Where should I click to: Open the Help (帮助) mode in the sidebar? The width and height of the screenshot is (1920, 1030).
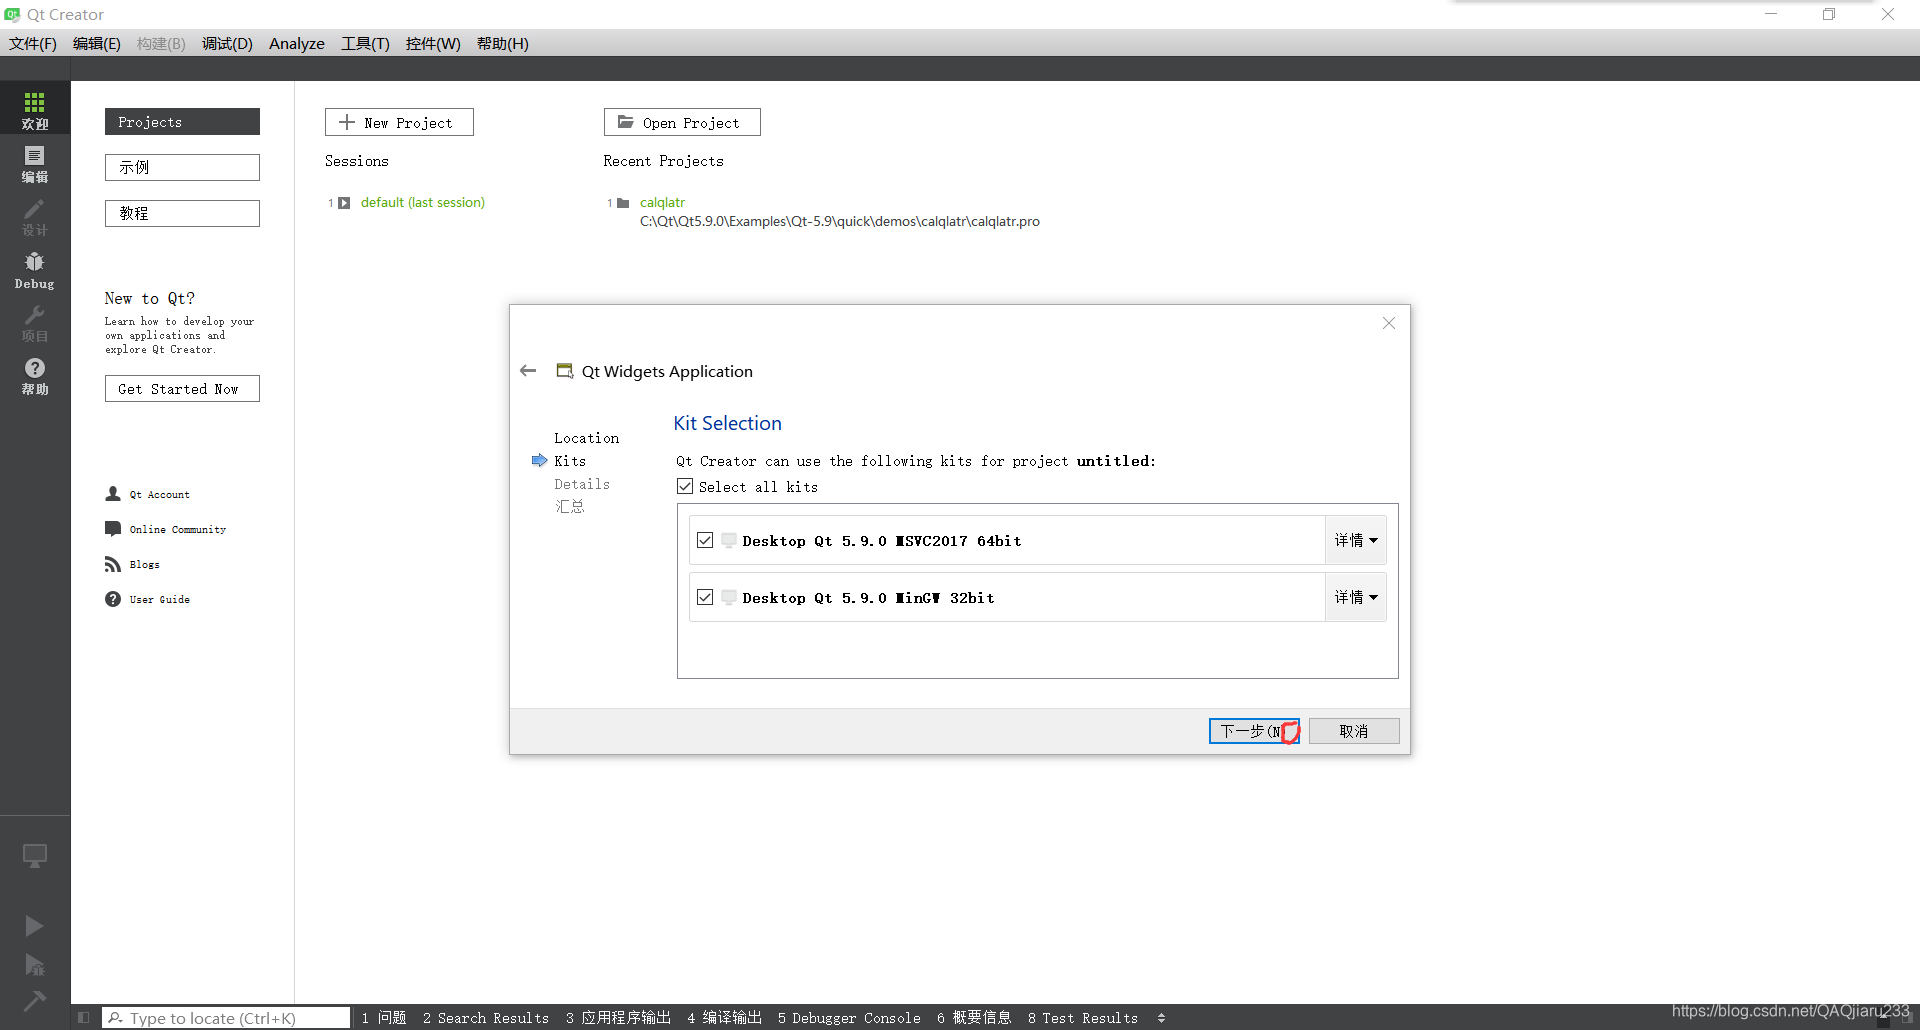[x=35, y=376]
